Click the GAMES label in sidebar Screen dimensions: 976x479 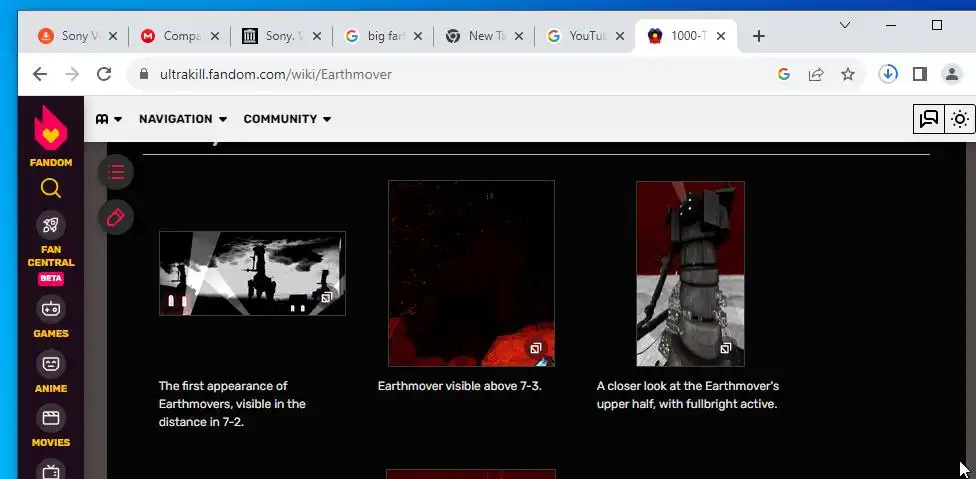(51, 333)
